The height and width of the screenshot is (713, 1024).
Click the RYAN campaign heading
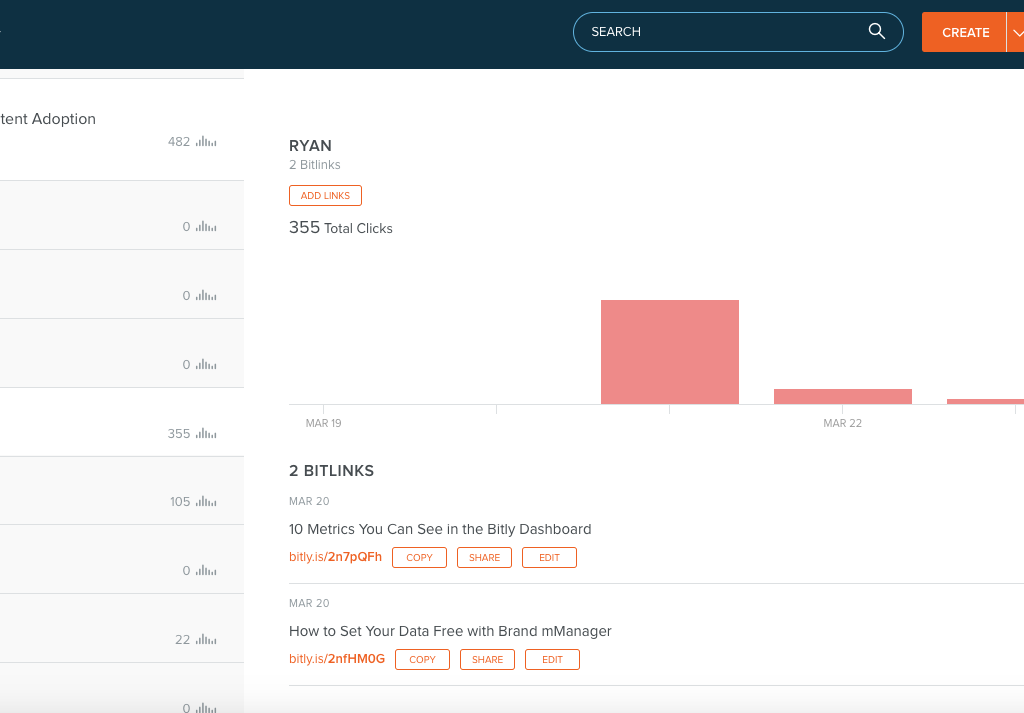pos(310,146)
